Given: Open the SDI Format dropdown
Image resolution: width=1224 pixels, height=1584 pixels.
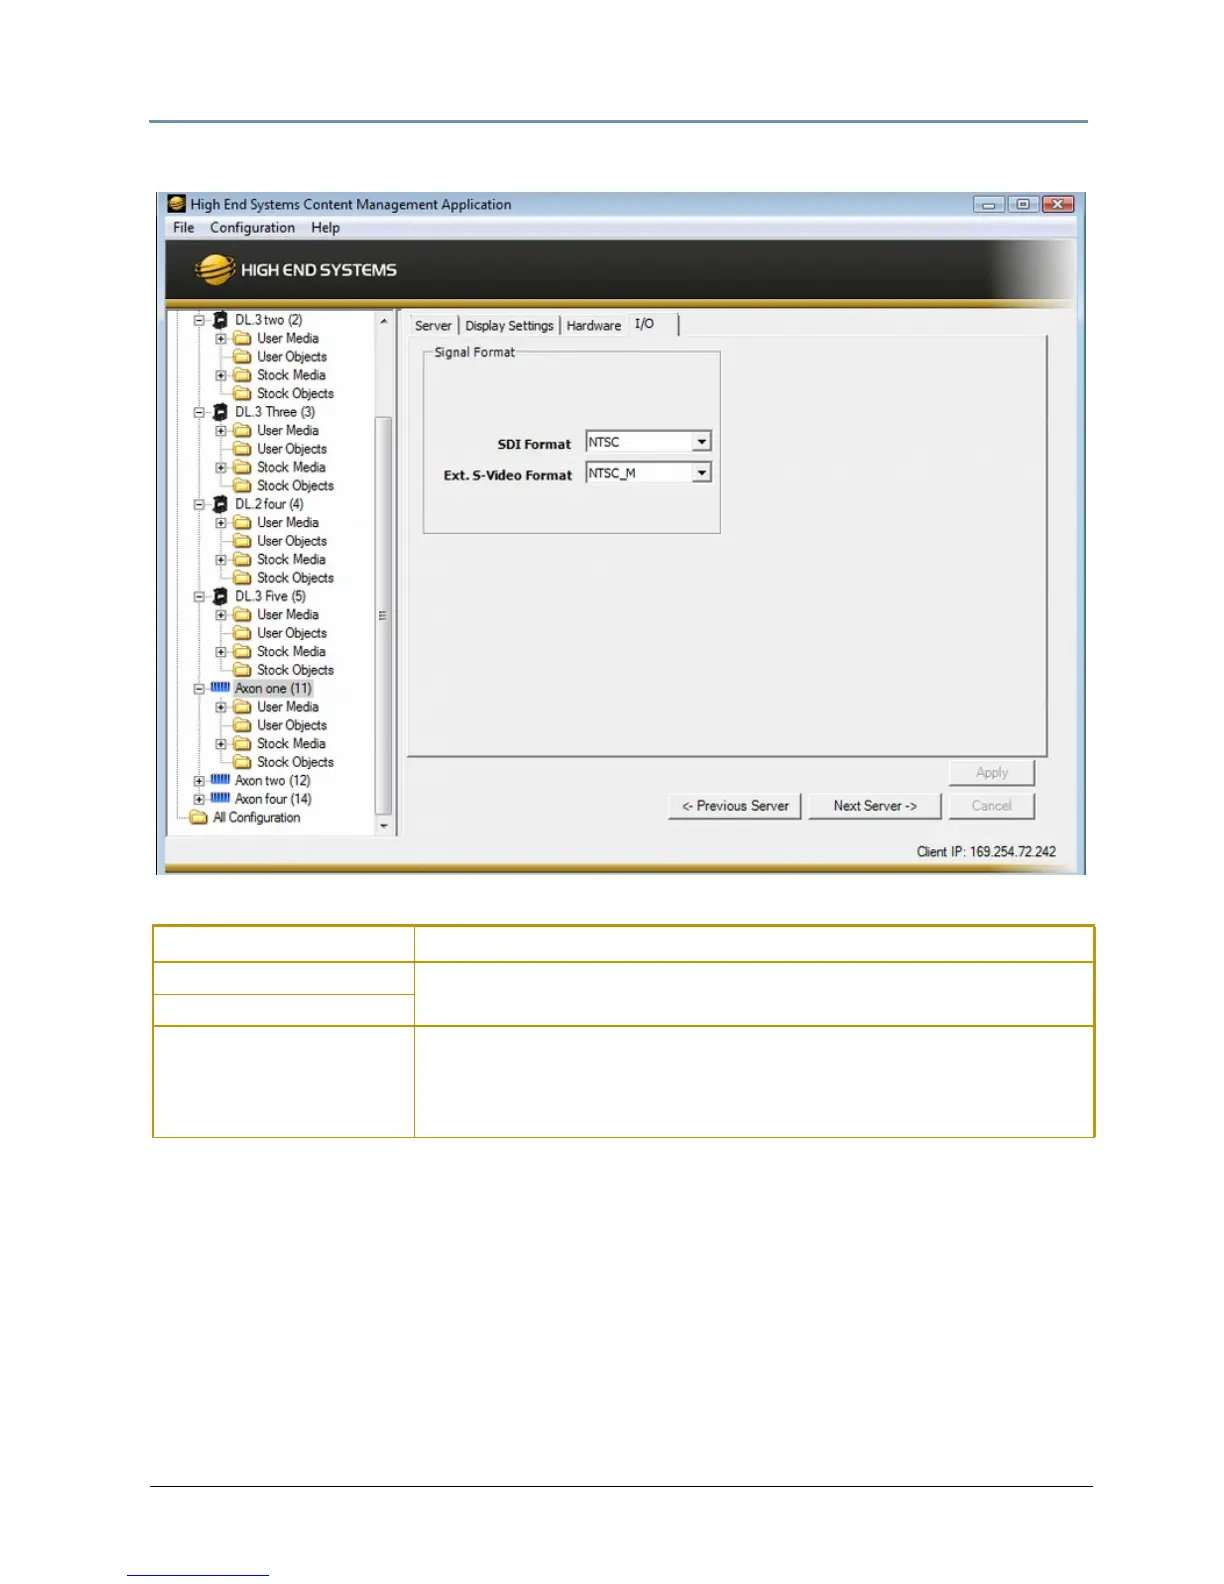Looking at the screenshot, I should (702, 442).
